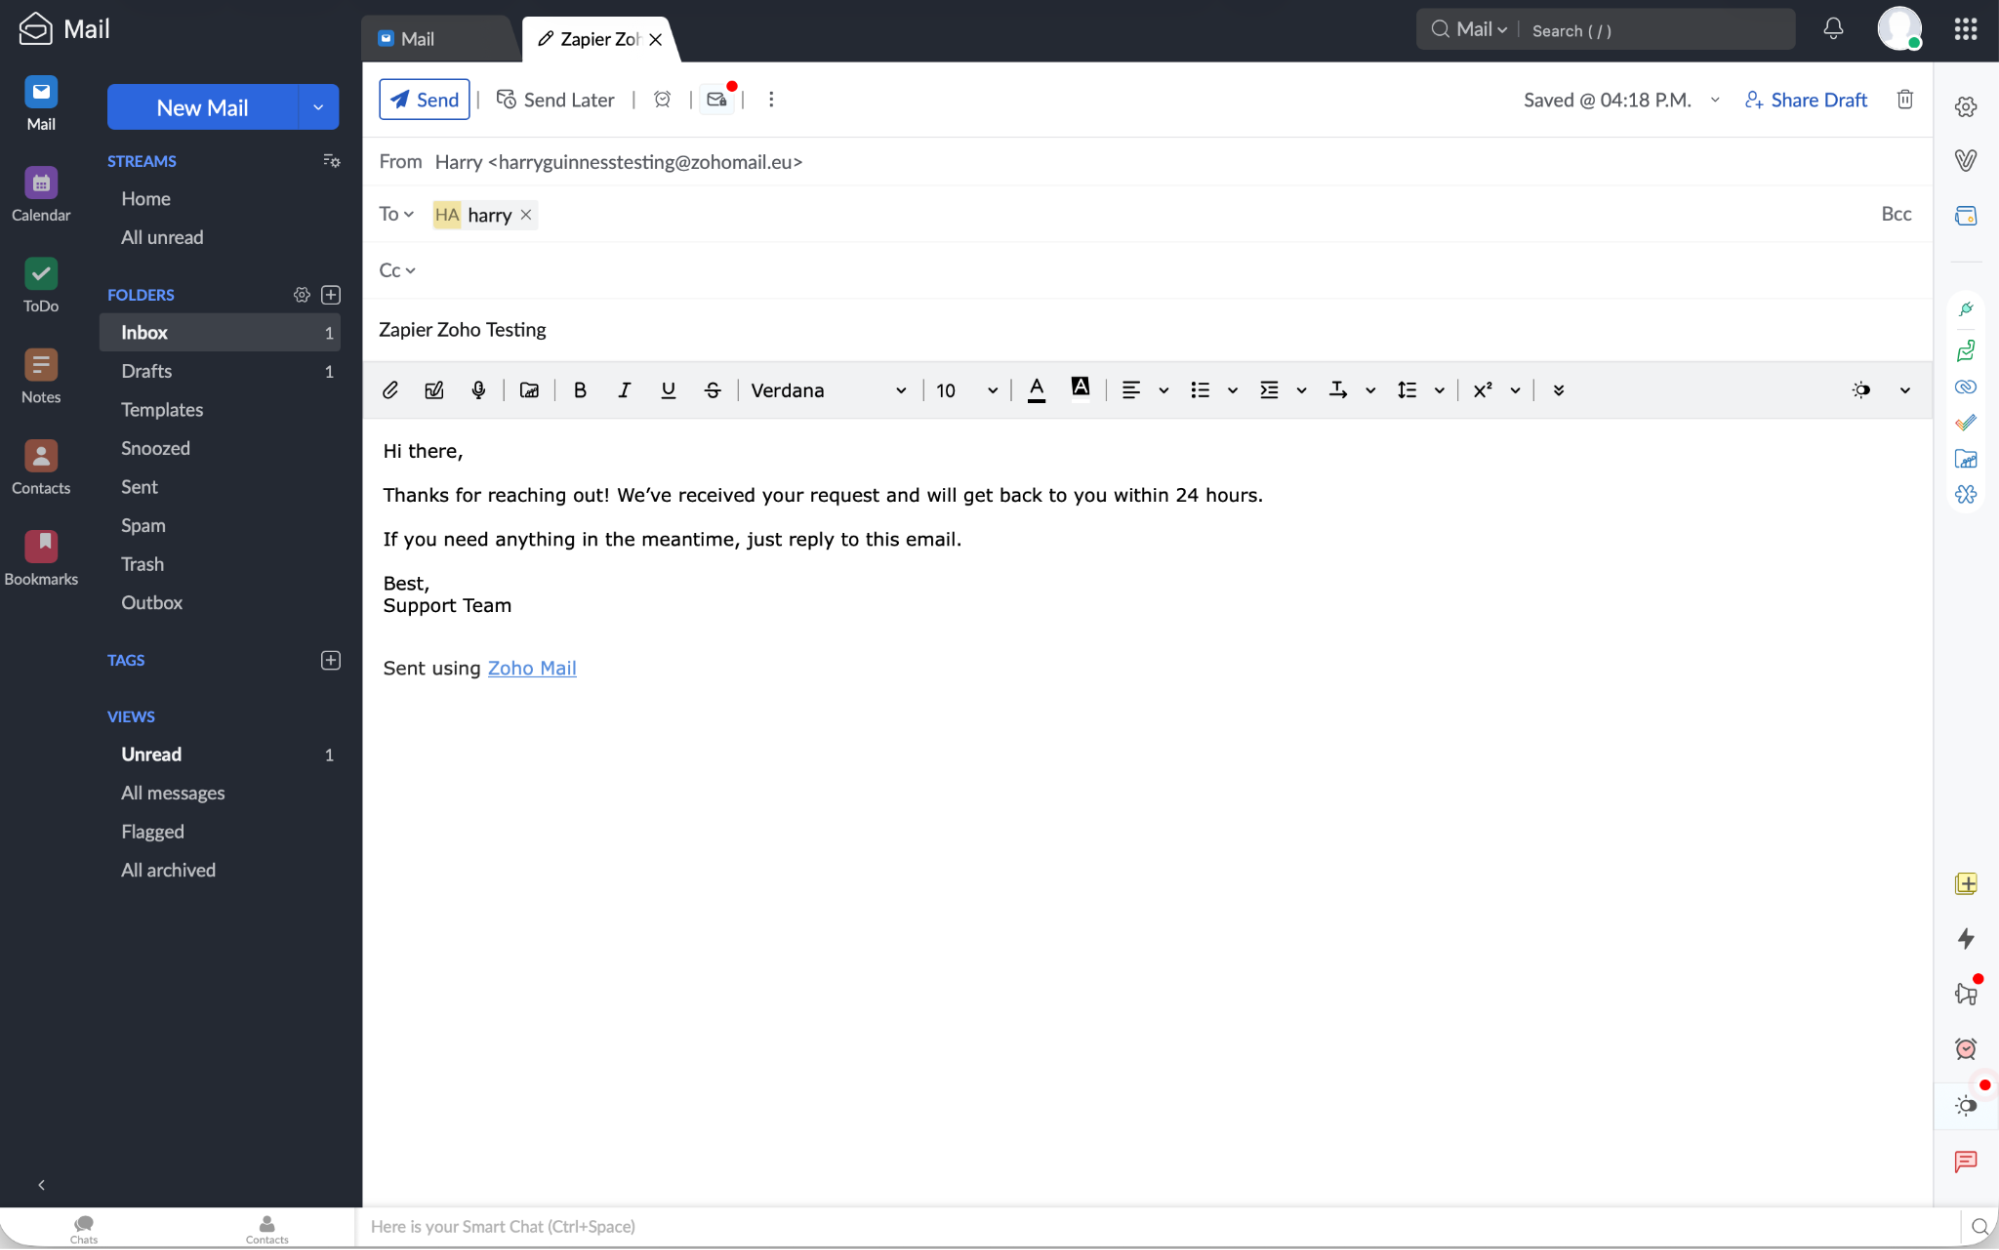Attach a file using the paperclip icon
This screenshot has height=1250, width=1999.
pos(390,390)
